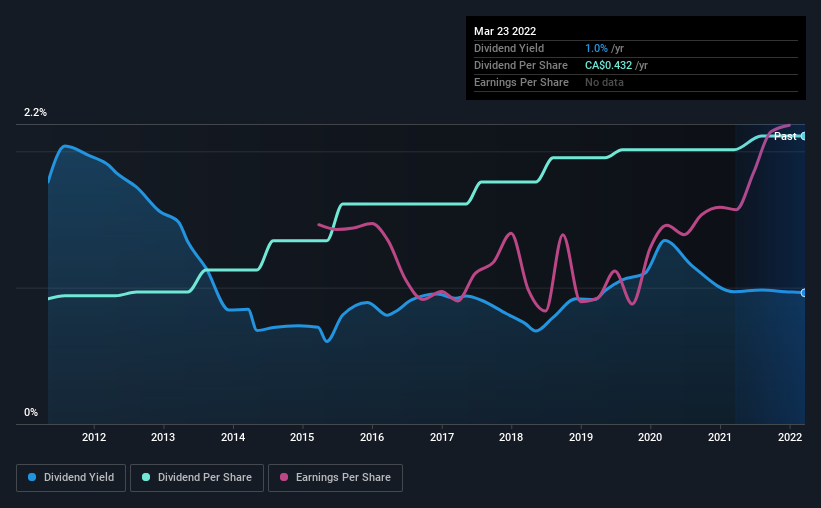821x508 pixels.
Task: Click the blue Dividend Yield legend dot
Action: 32,477
